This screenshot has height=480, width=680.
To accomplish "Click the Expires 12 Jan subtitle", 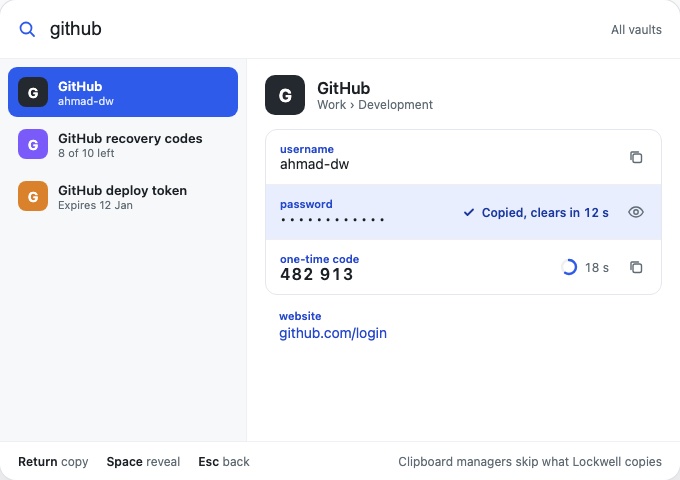I will [x=95, y=205].
